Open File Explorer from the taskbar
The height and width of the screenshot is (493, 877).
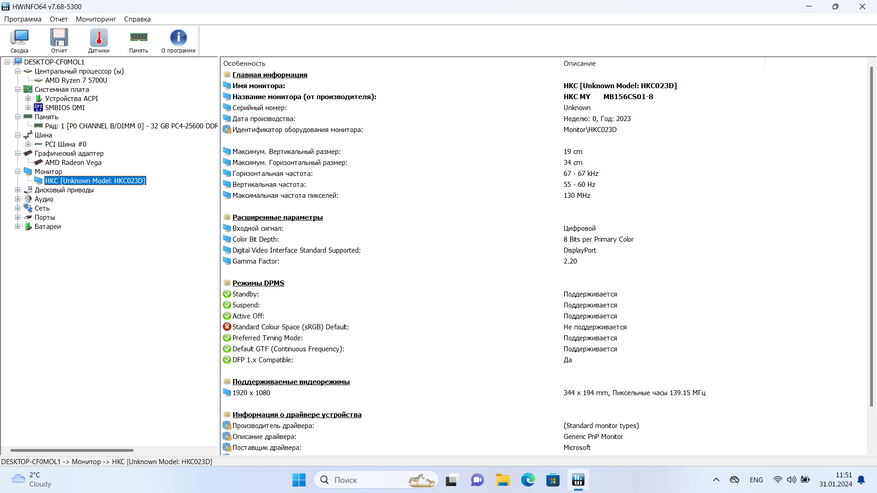pos(502,480)
